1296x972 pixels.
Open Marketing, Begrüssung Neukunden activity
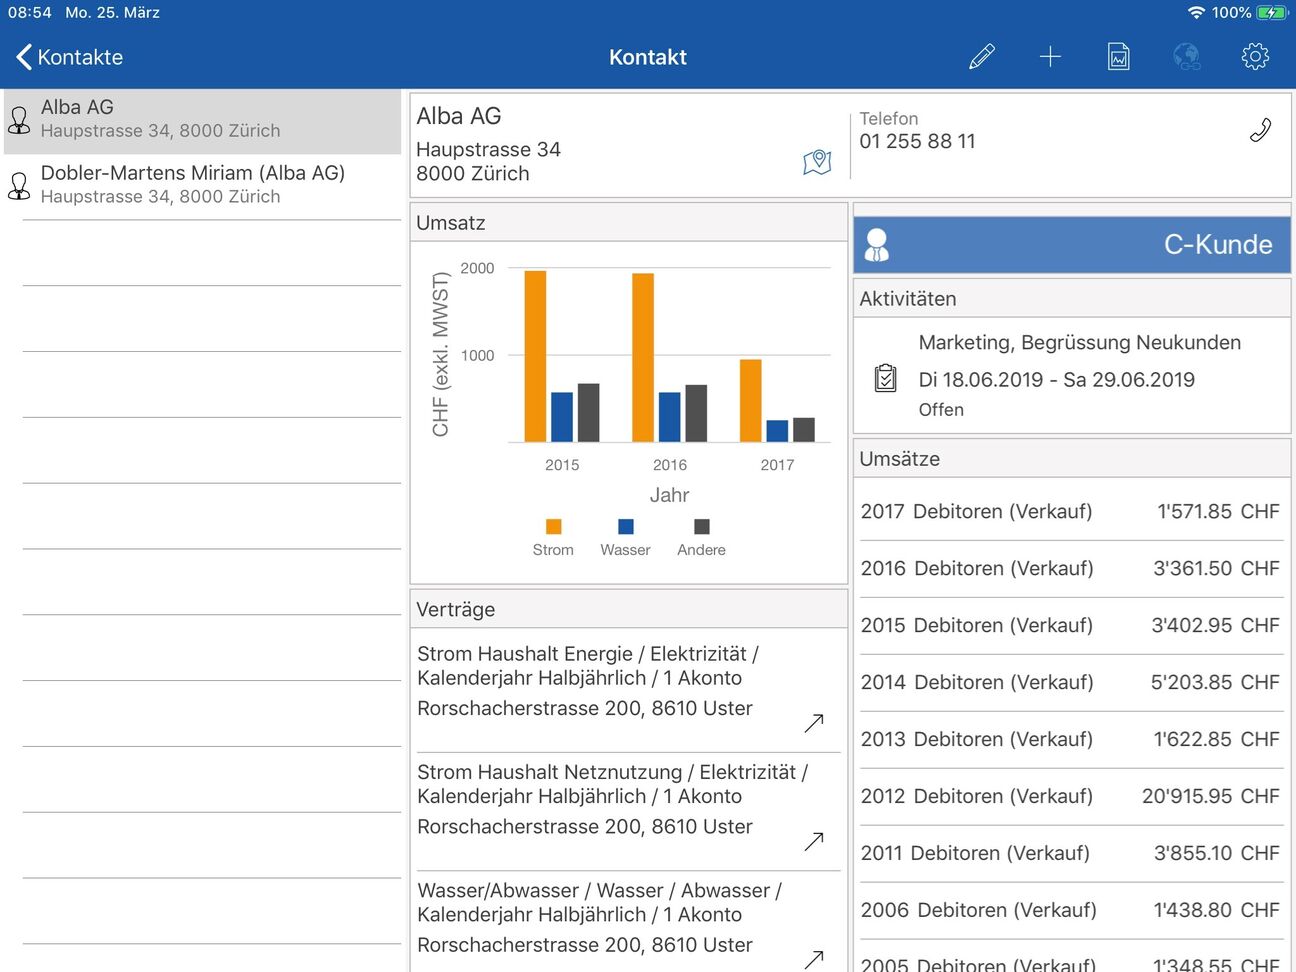1072,376
